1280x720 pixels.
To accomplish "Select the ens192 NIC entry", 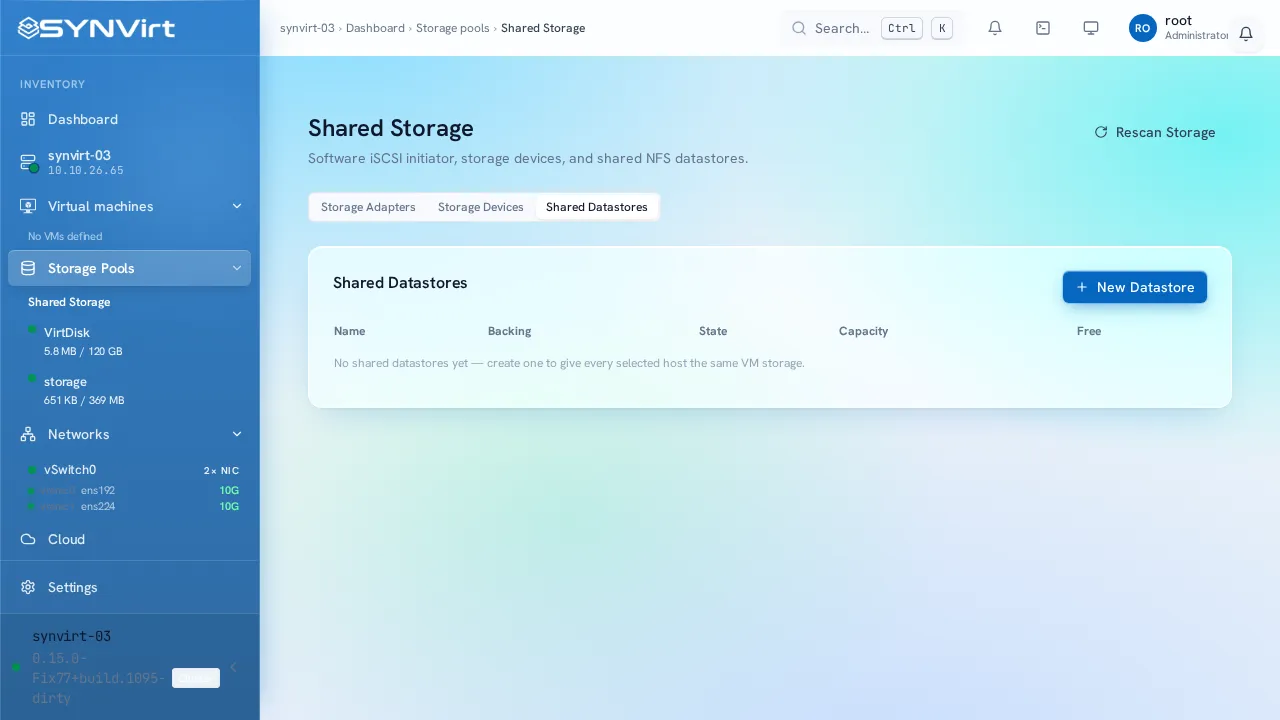I will [98, 491].
